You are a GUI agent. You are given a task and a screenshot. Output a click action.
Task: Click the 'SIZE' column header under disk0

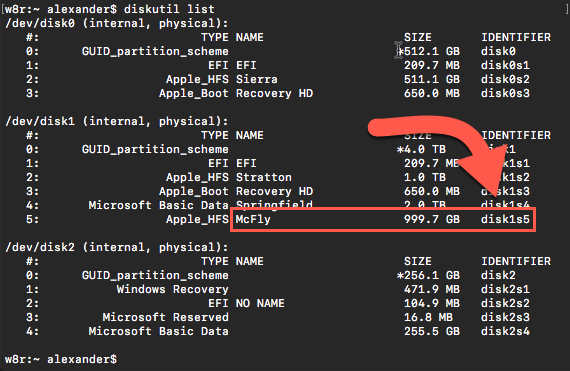coord(418,37)
